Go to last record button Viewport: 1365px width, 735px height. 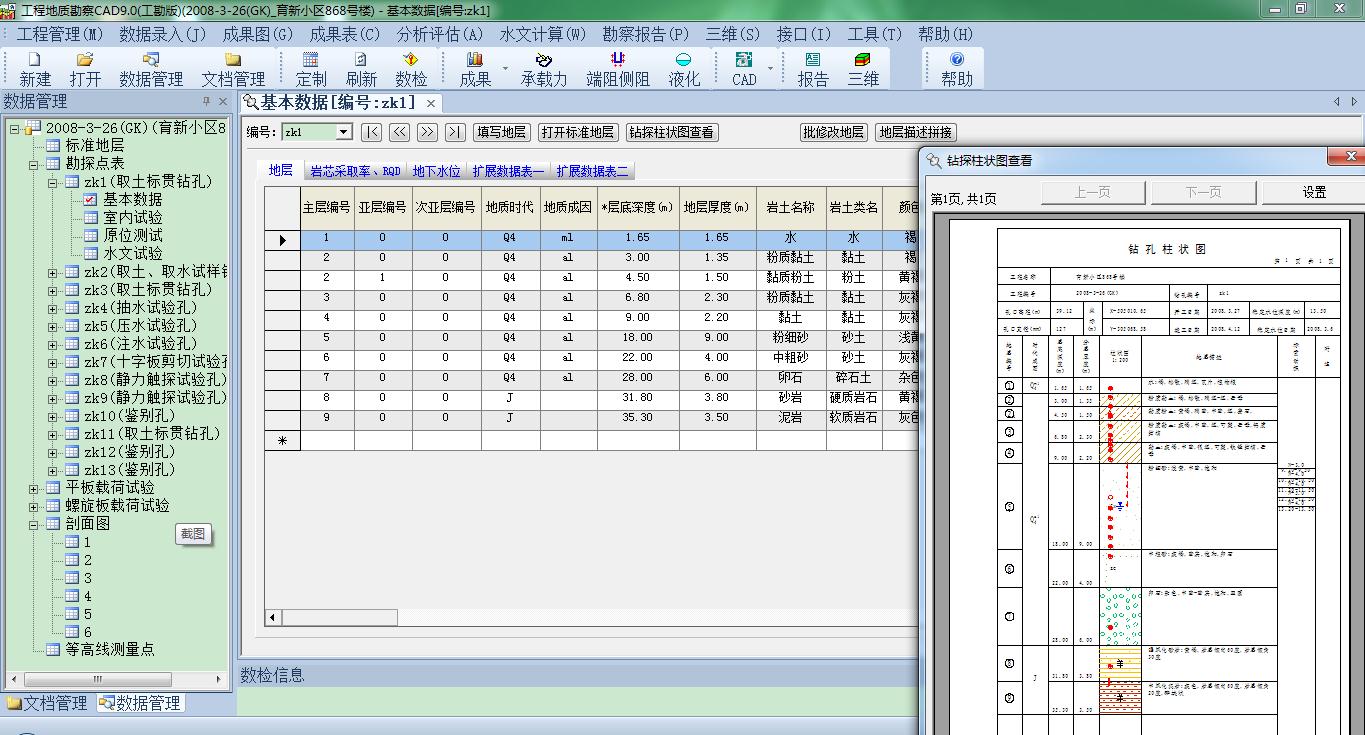pos(455,132)
